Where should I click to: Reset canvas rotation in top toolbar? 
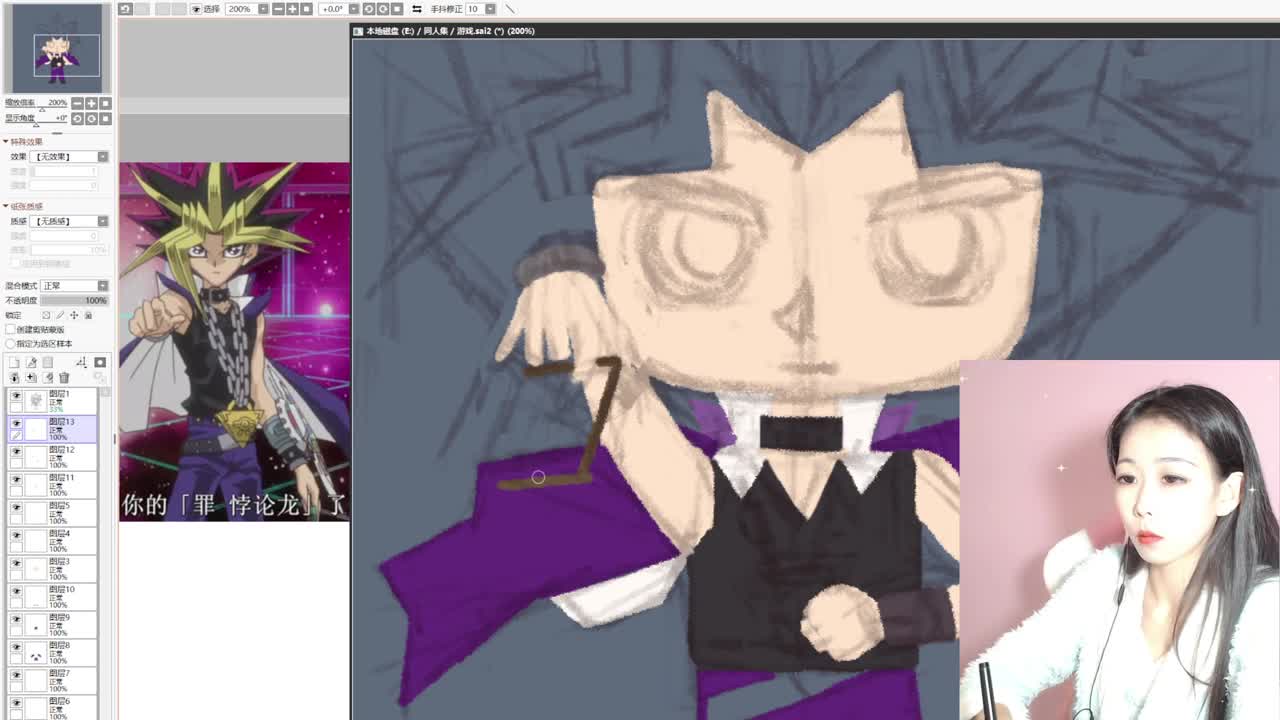(396, 9)
